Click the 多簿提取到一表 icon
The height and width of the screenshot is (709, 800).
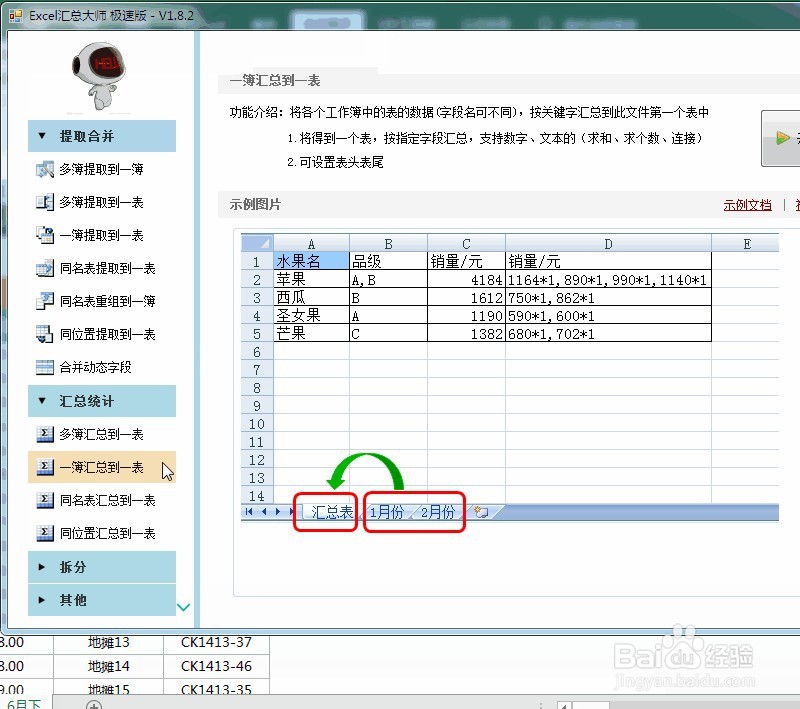tap(45, 202)
